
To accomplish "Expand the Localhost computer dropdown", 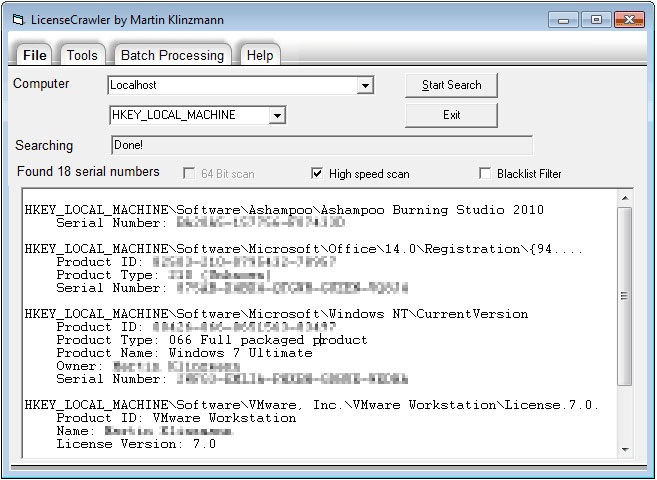I will tap(365, 85).
